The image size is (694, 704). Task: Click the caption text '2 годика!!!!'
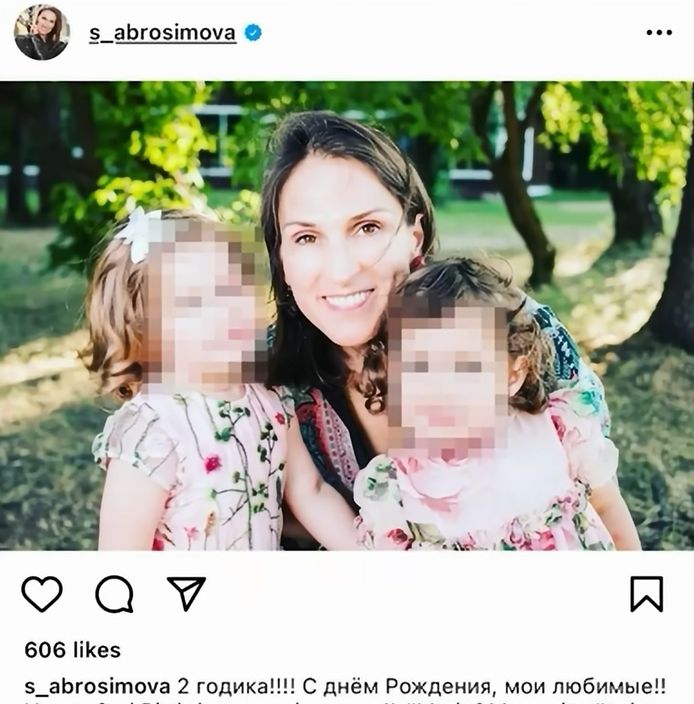tap(237, 686)
